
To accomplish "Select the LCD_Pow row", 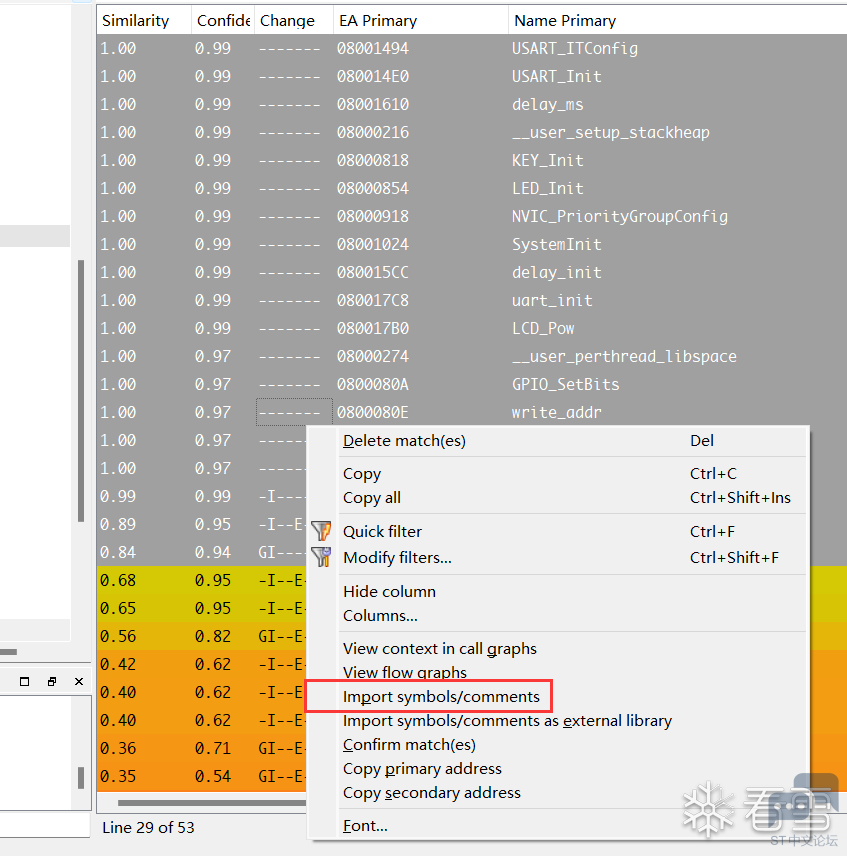I will pyautogui.click(x=472, y=328).
